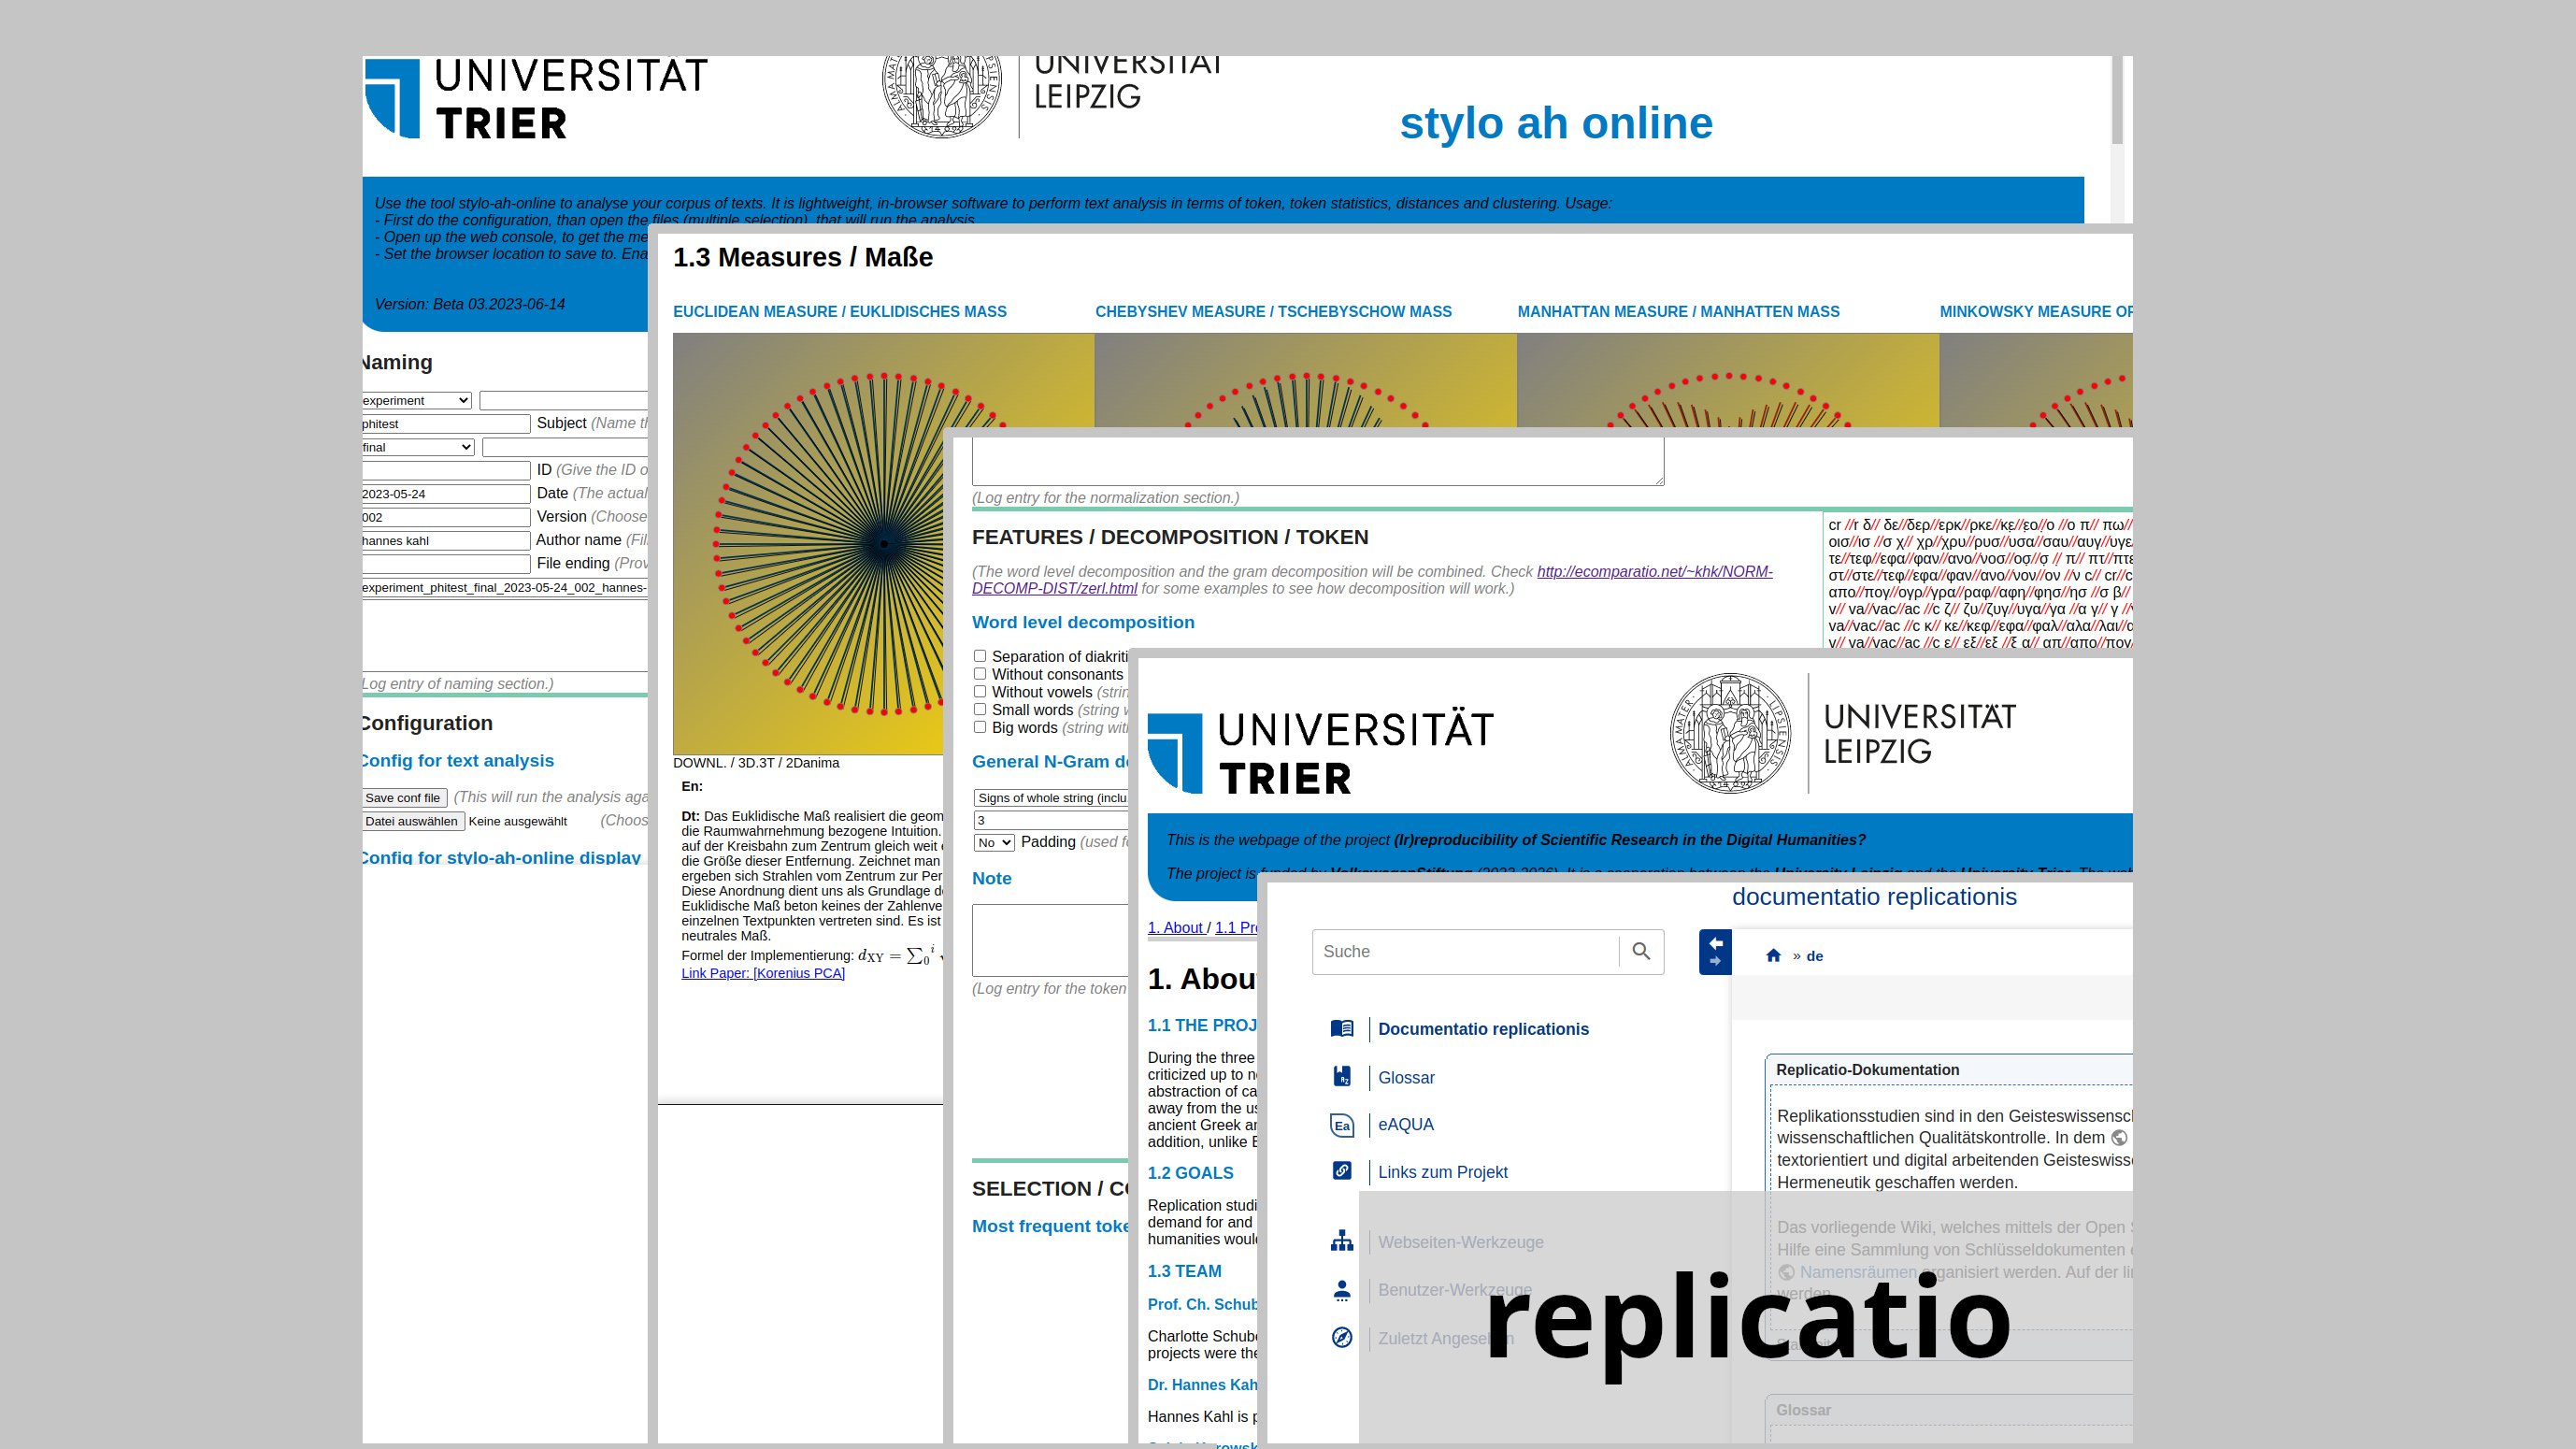The width and height of the screenshot is (2576, 1449).
Task: Click the home icon in breadcrumb
Action: (1773, 956)
